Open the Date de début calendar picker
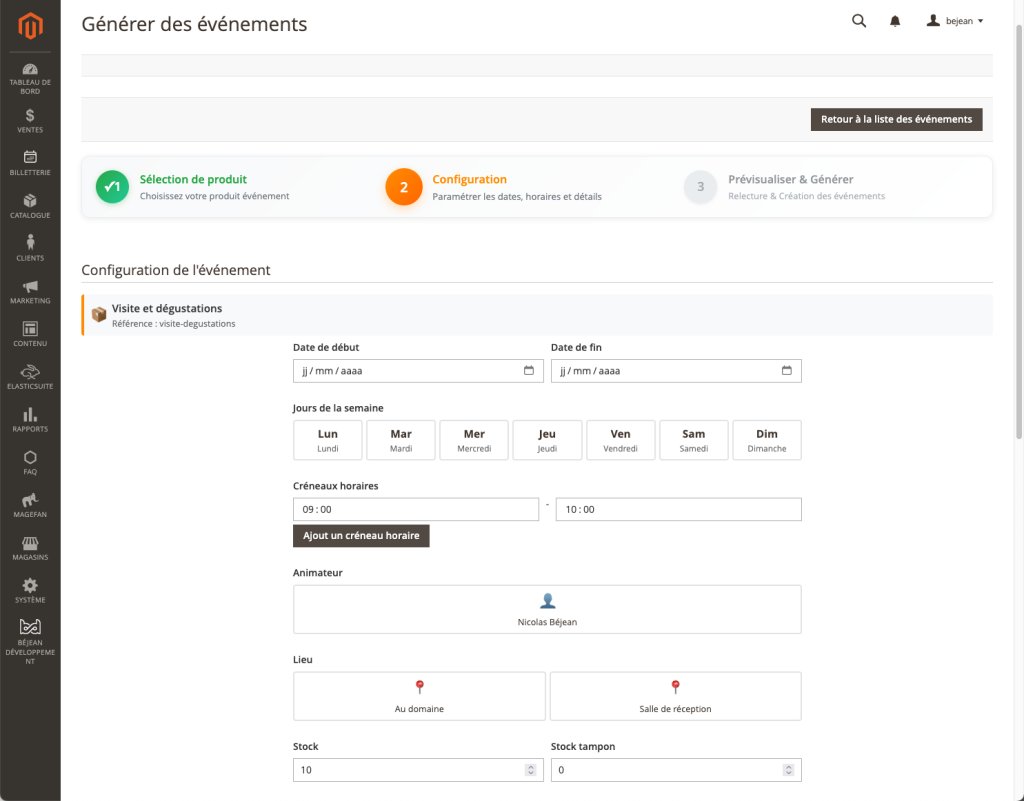Image resolution: width=1024 pixels, height=801 pixels. pos(529,370)
